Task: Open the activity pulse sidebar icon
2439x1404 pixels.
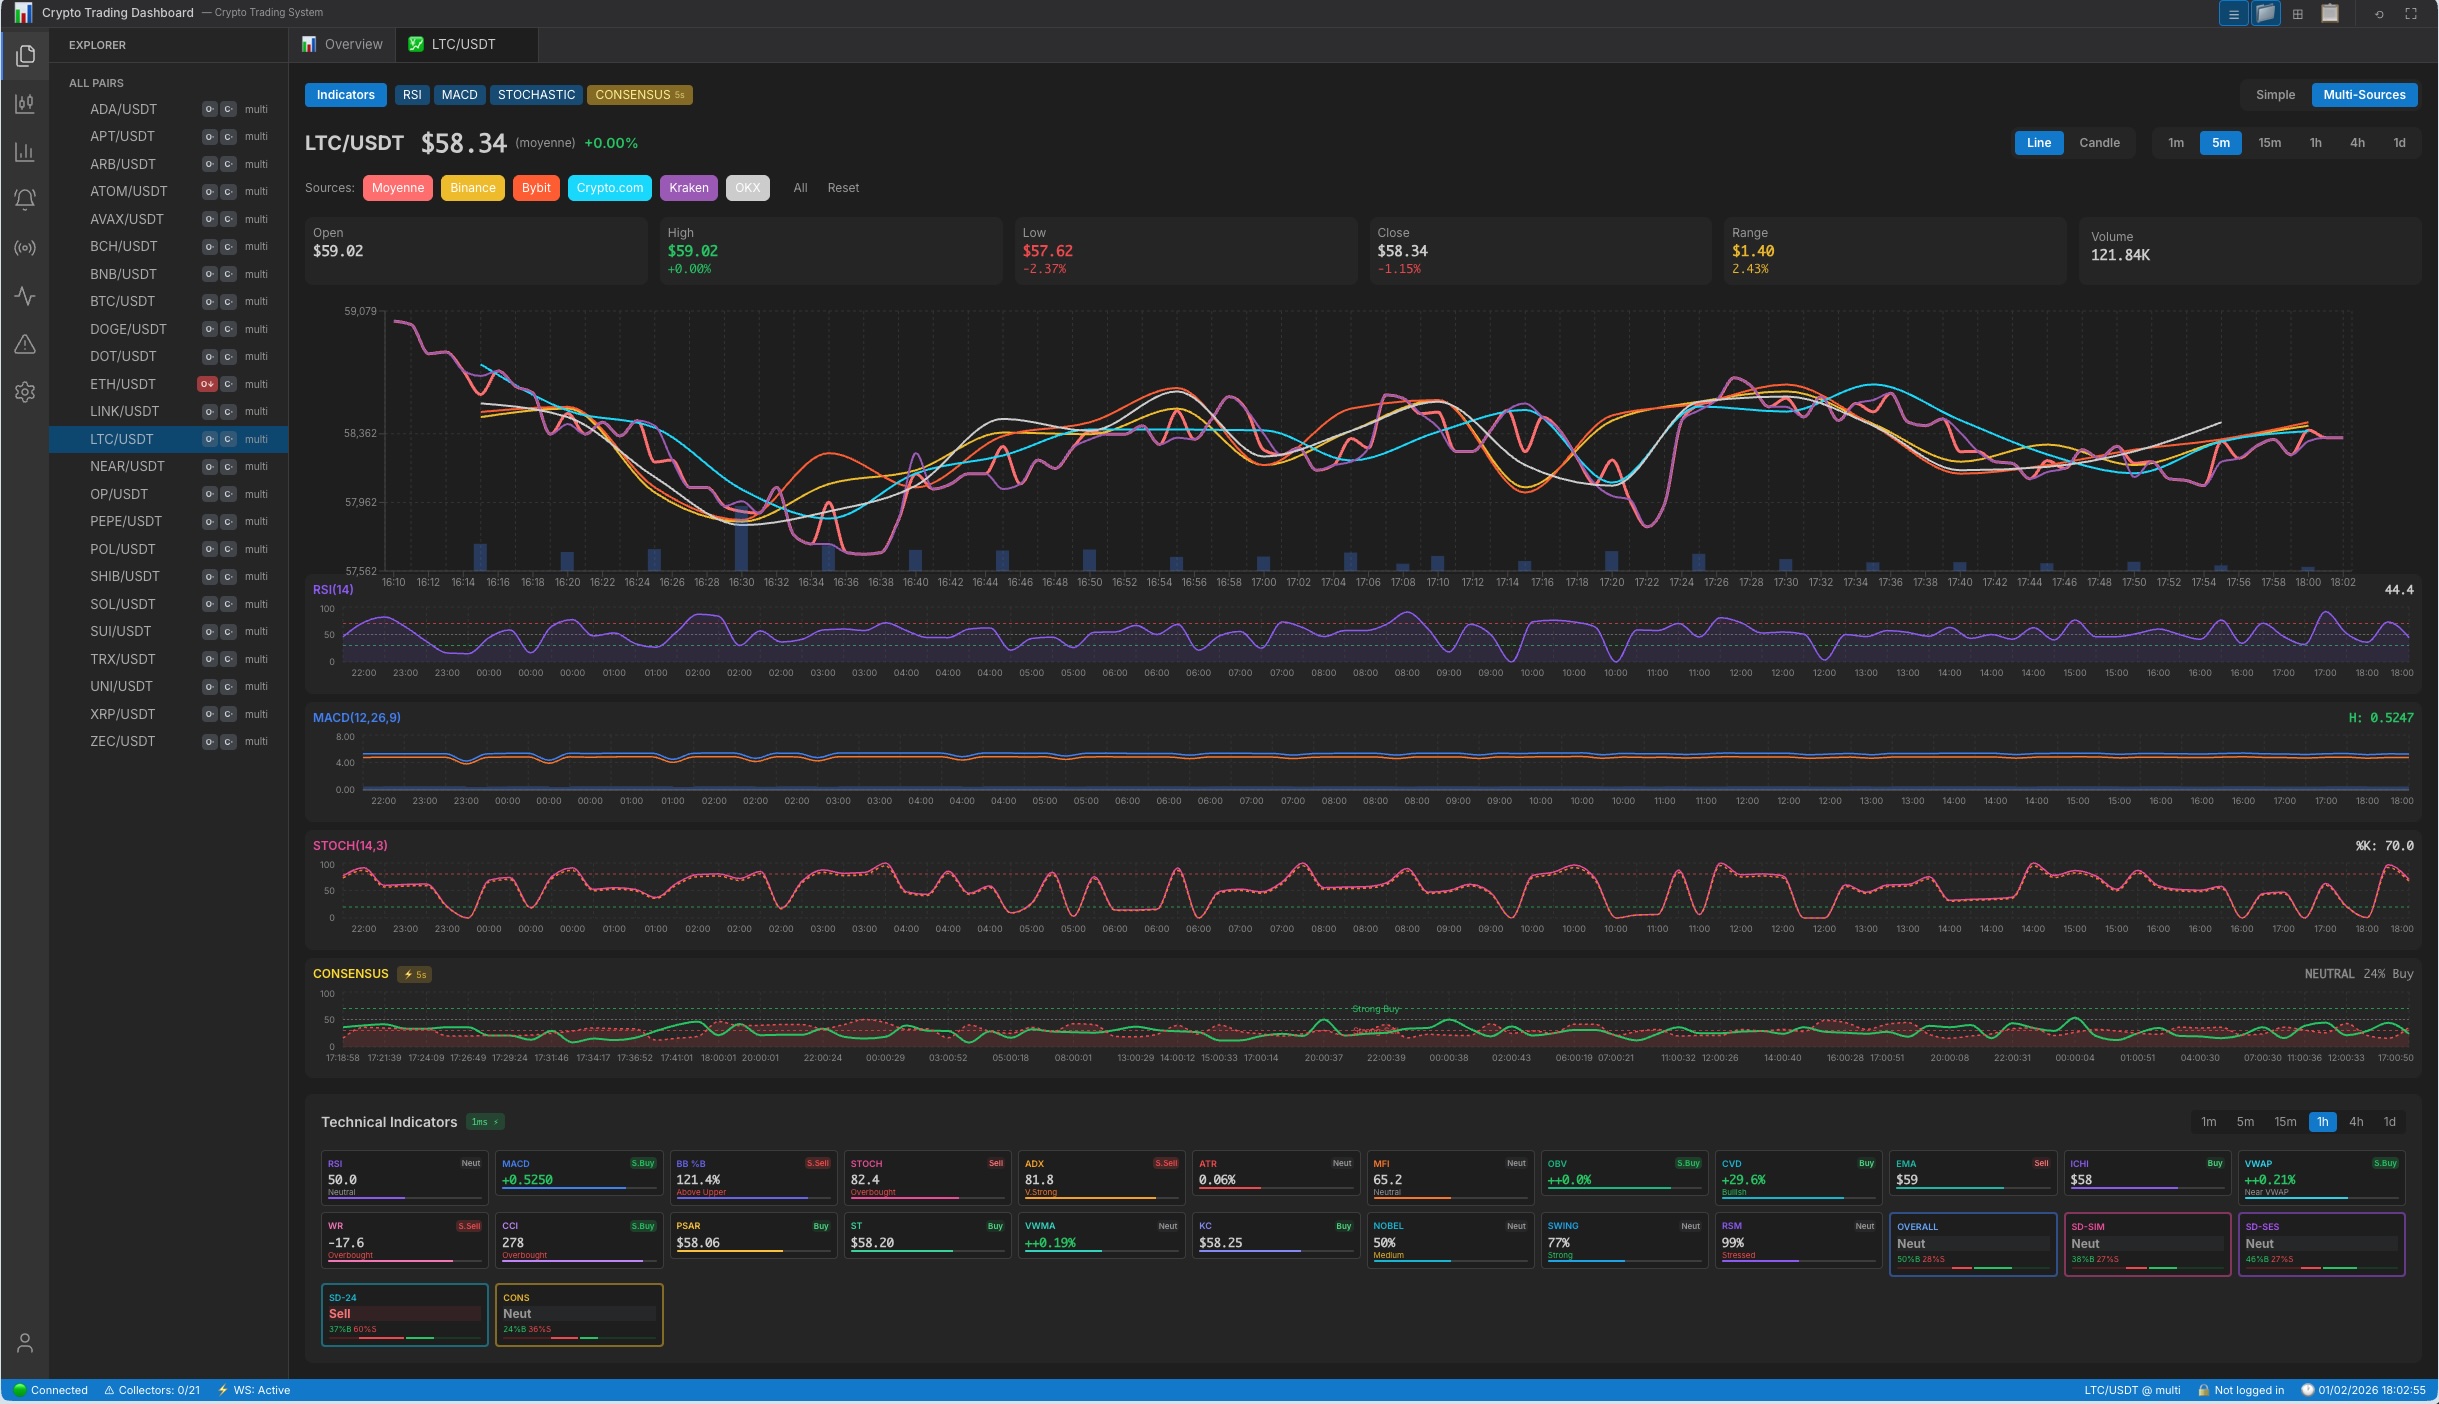Action: pyautogui.click(x=25, y=296)
